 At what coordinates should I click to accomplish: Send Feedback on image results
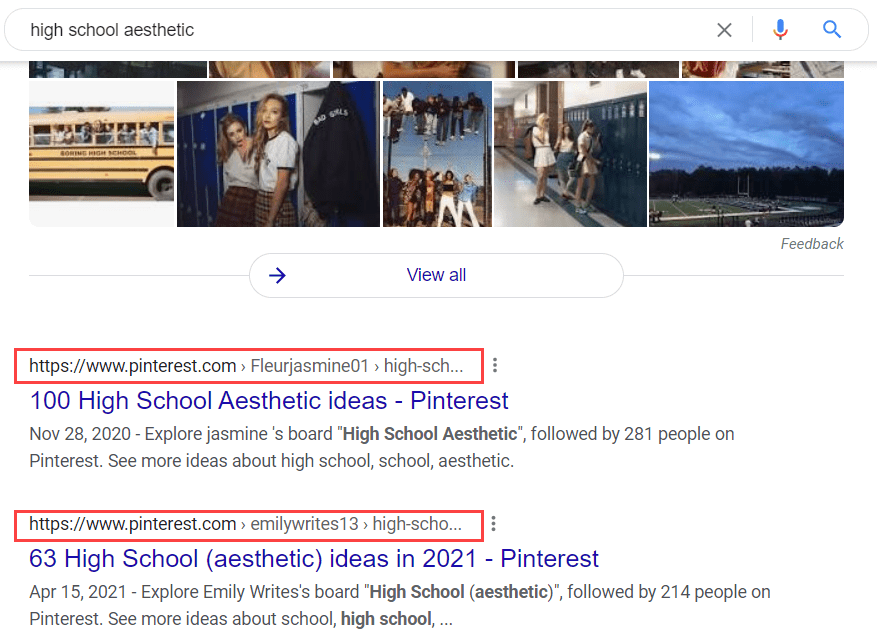812,244
